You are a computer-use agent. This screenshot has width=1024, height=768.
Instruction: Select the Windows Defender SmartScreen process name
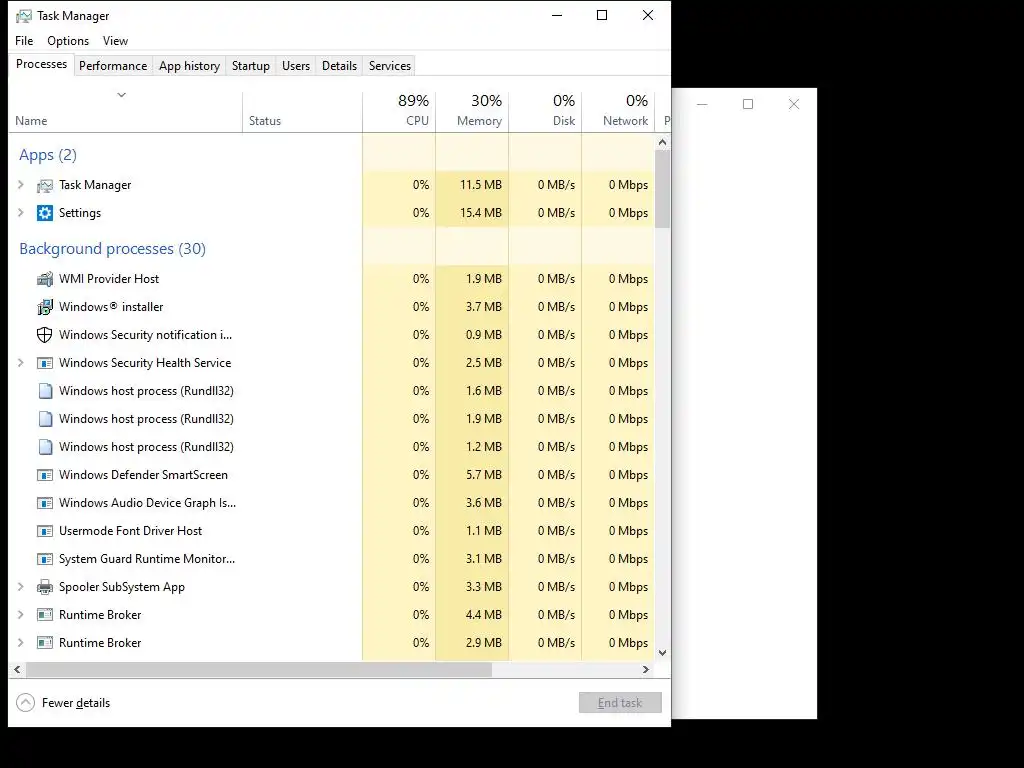pos(143,475)
